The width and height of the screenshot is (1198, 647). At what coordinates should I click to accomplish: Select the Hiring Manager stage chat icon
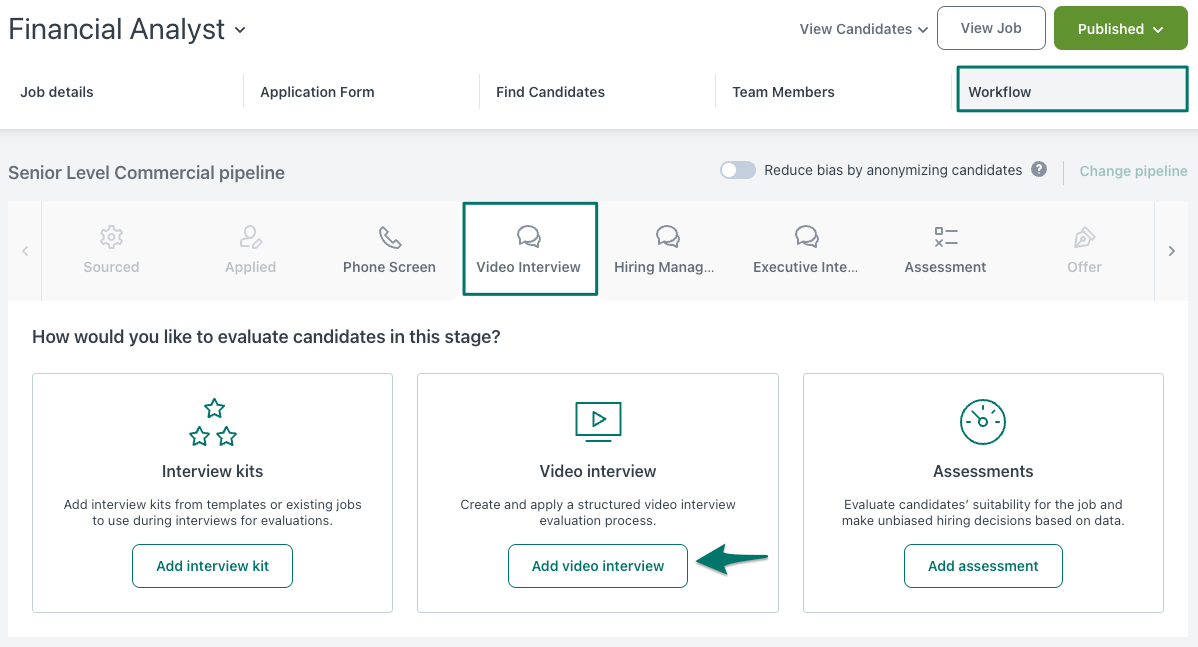(x=667, y=237)
